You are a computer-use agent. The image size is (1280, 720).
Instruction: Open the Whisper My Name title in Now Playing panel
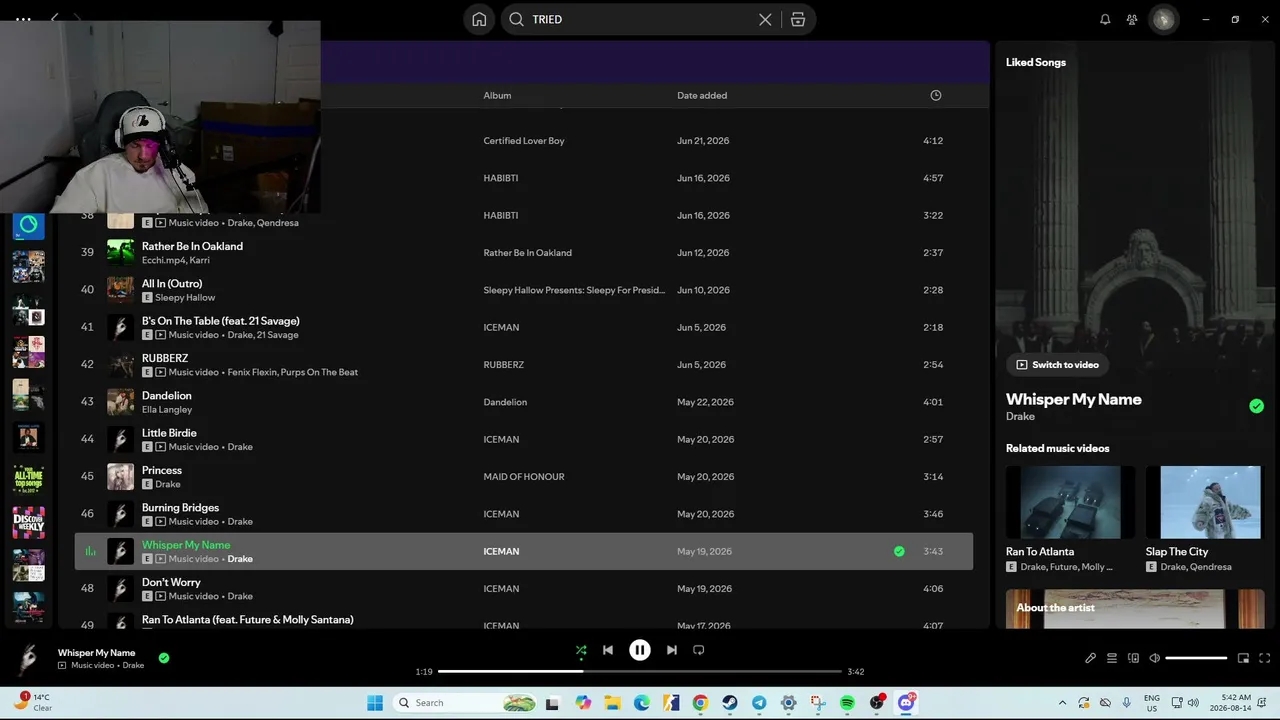1073,399
